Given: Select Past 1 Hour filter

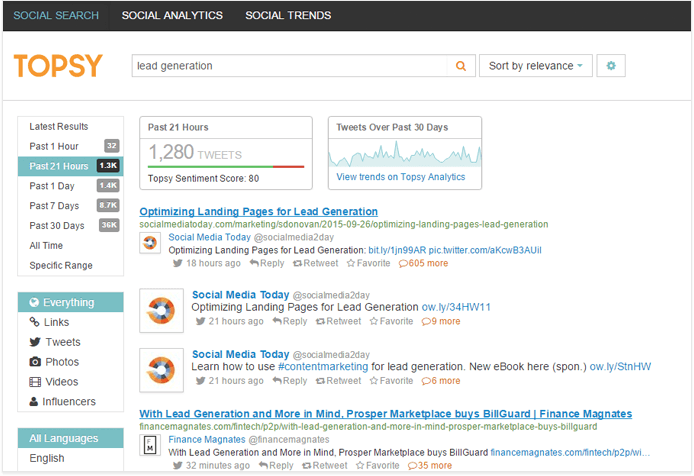Looking at the screenshot, I should coord(71,146).
